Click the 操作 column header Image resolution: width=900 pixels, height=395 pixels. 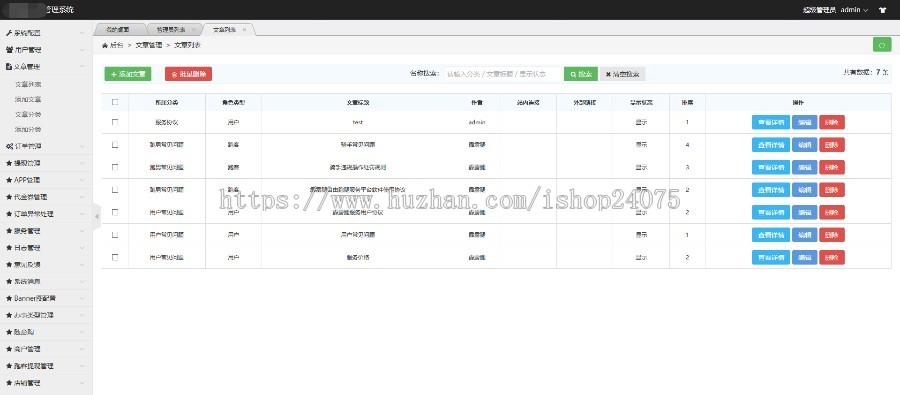(x=798, y=102)
